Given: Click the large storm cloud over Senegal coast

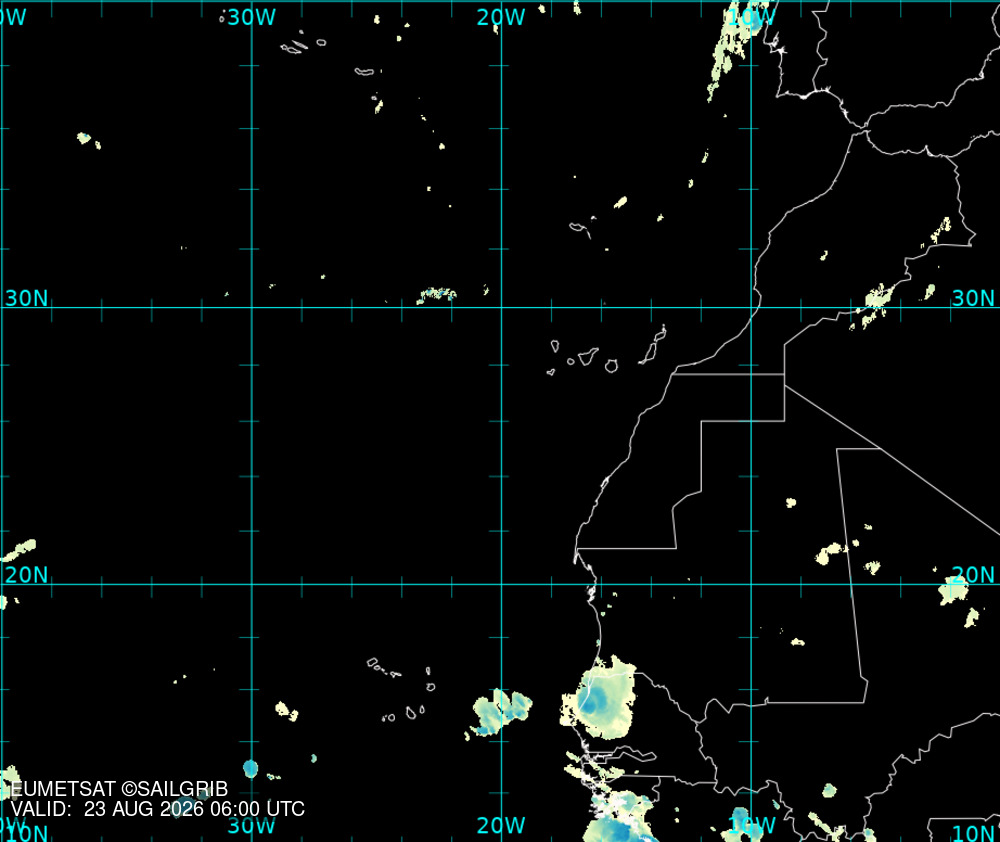Looking at the screenshot, I should pyautogui.click(x=599, y=698).
